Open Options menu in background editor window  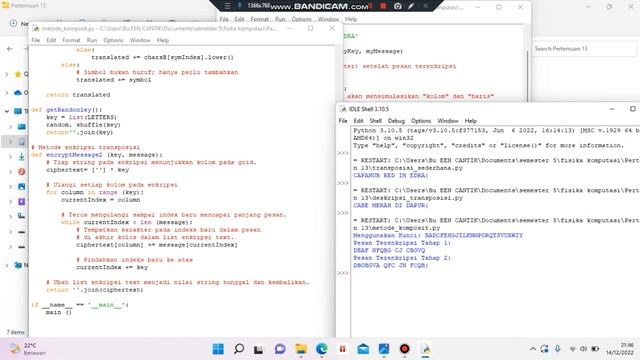[x=301, y=19]
